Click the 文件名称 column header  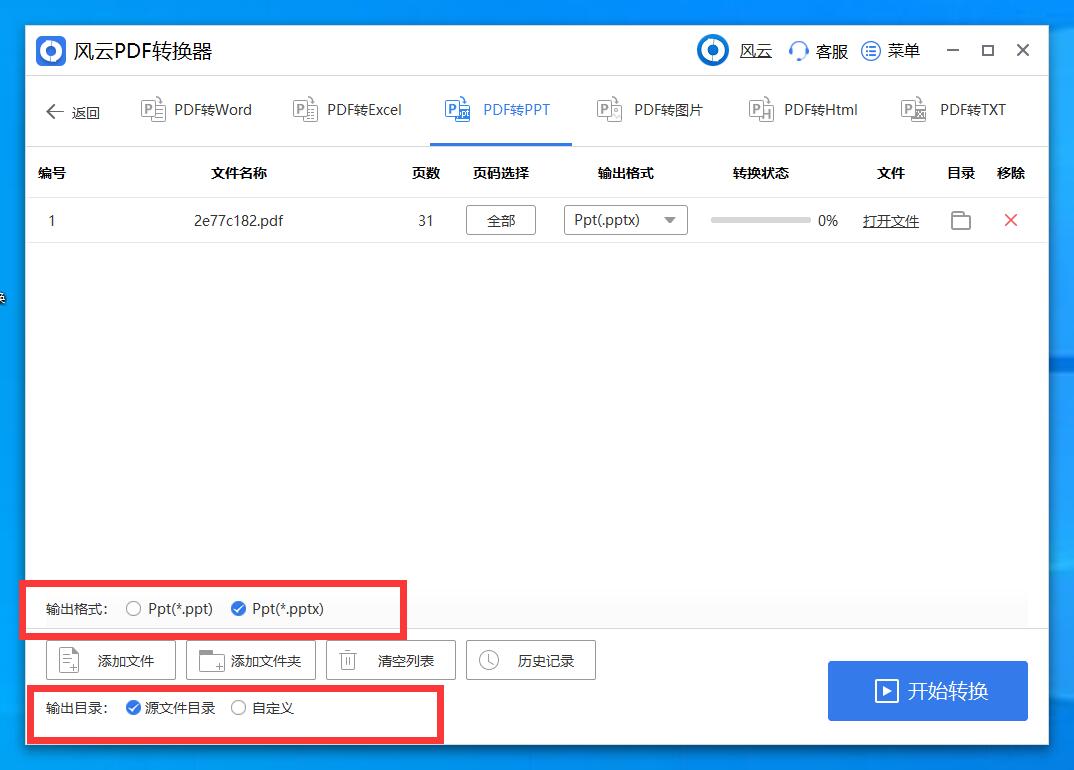coord(238,173)
